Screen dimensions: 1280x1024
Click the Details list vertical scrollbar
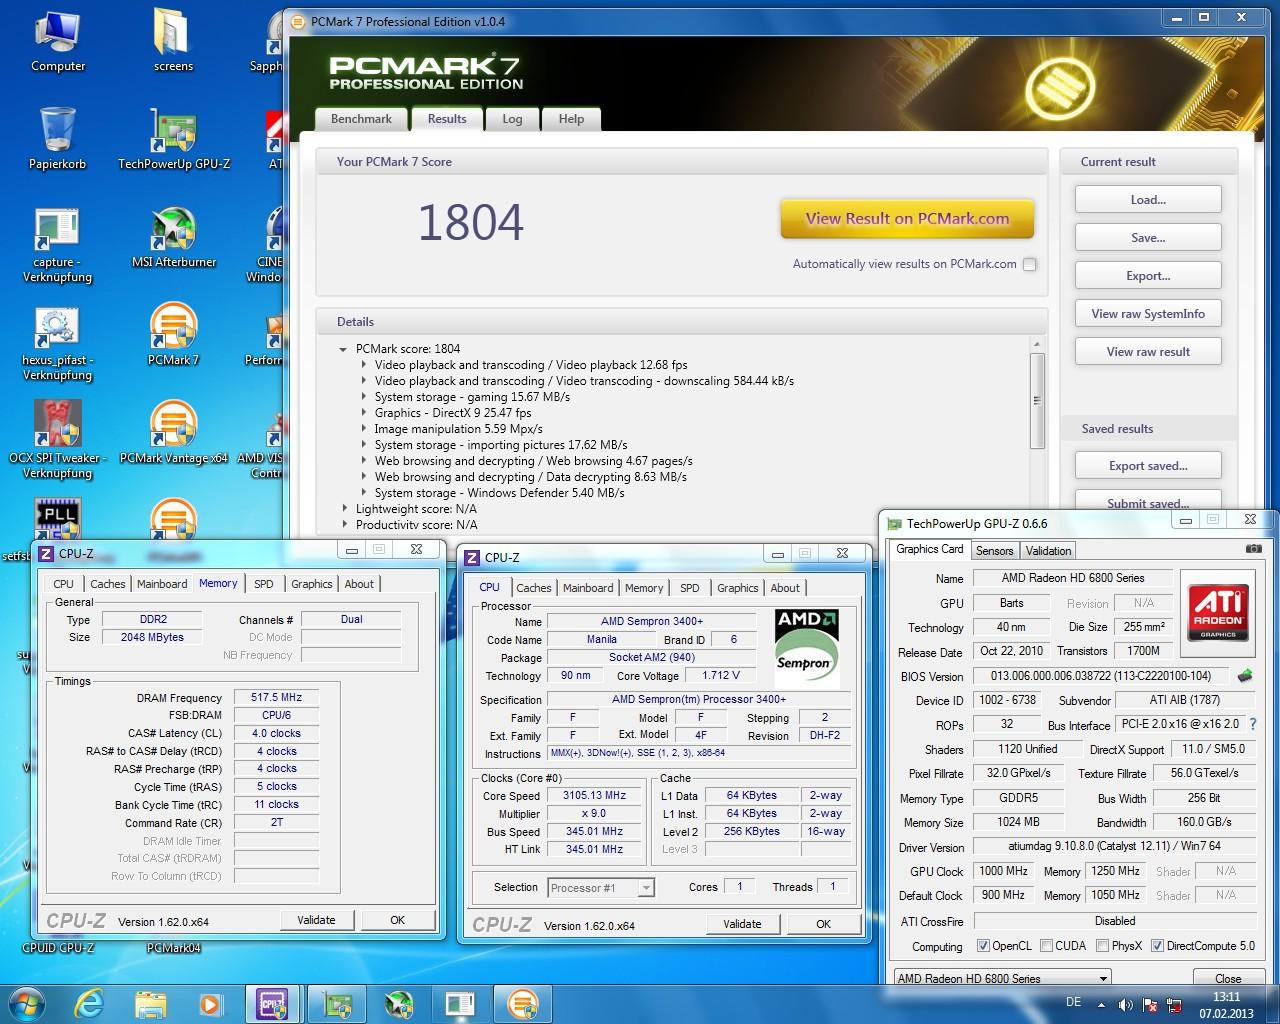[x=1036, y=402]
